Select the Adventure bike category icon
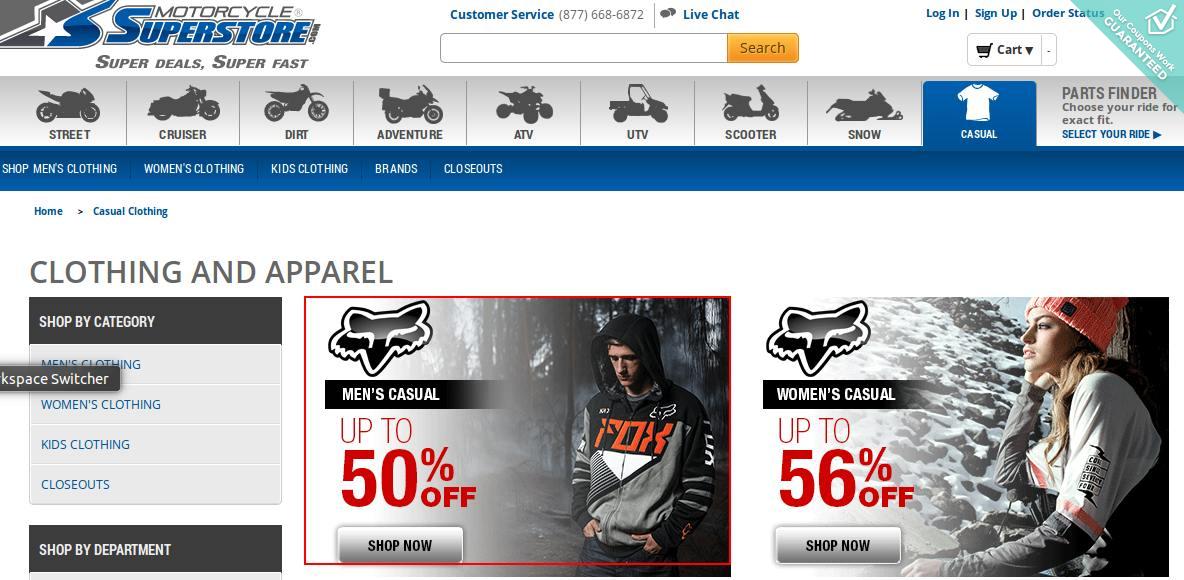This screenshot has height=580, width=1184. coord(410,113)
